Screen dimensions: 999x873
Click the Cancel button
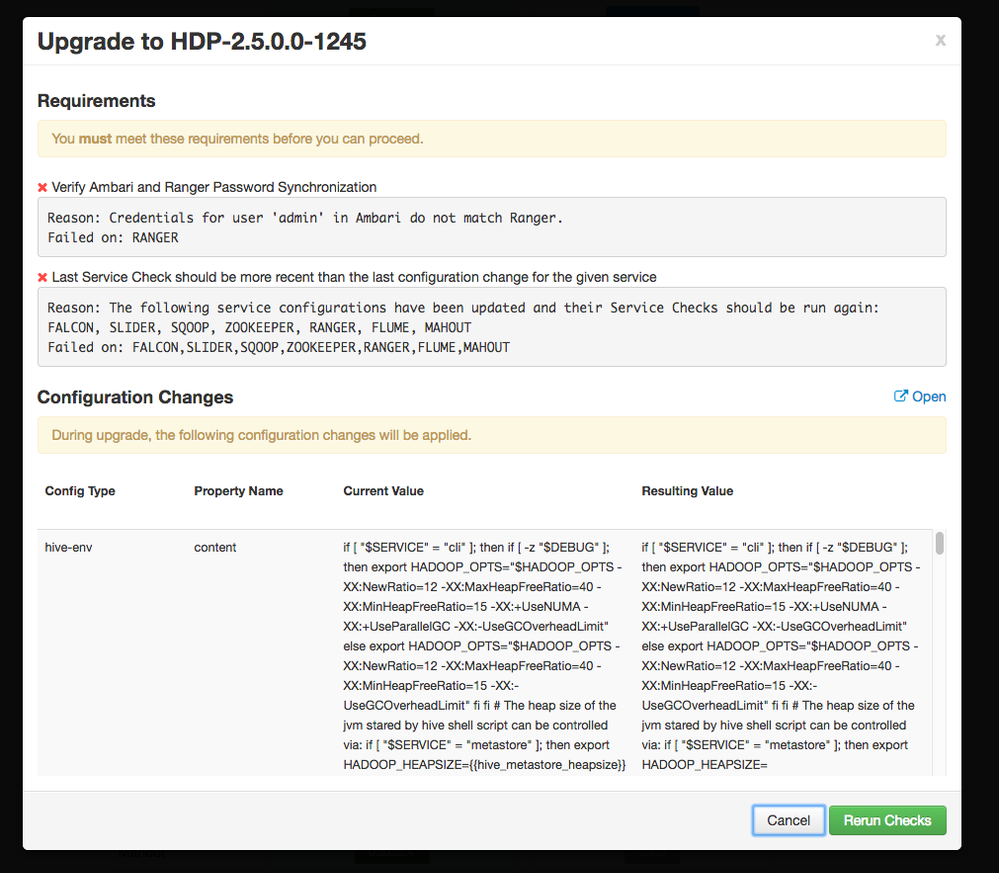[x=788, y=820]
